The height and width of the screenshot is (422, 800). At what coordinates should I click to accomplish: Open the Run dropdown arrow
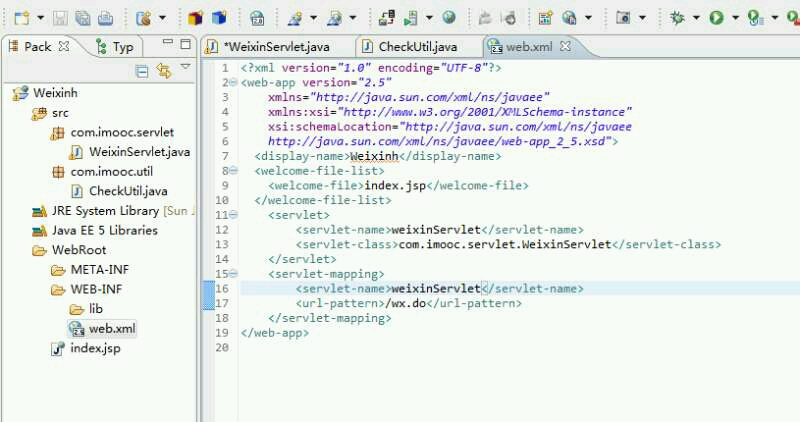[735, 18]
